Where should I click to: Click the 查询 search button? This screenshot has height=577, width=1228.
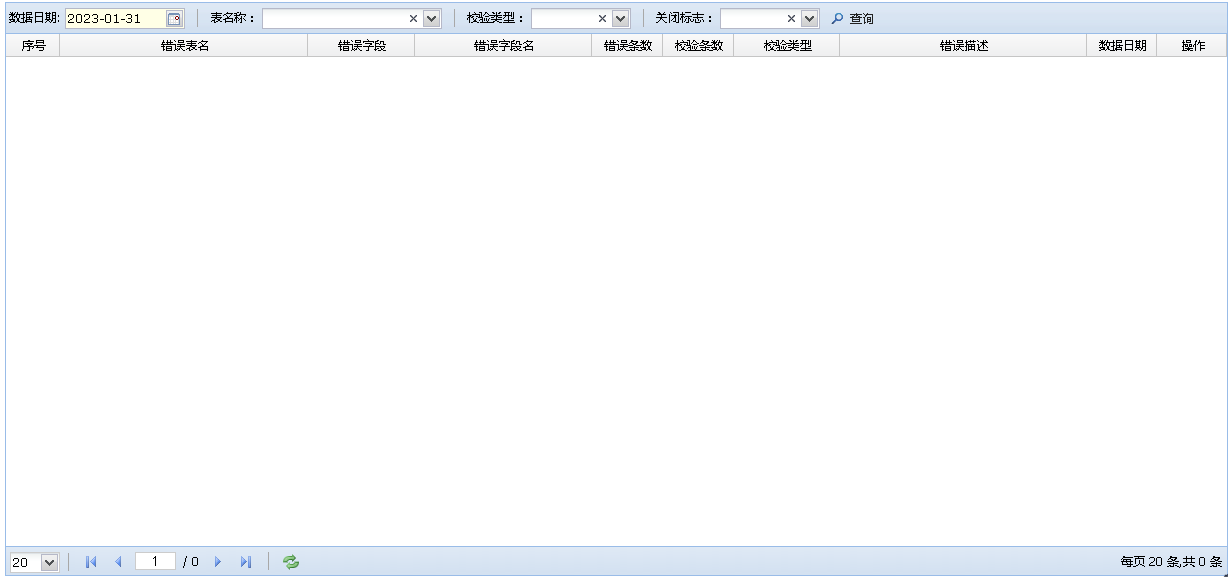(x=852, y=18)
